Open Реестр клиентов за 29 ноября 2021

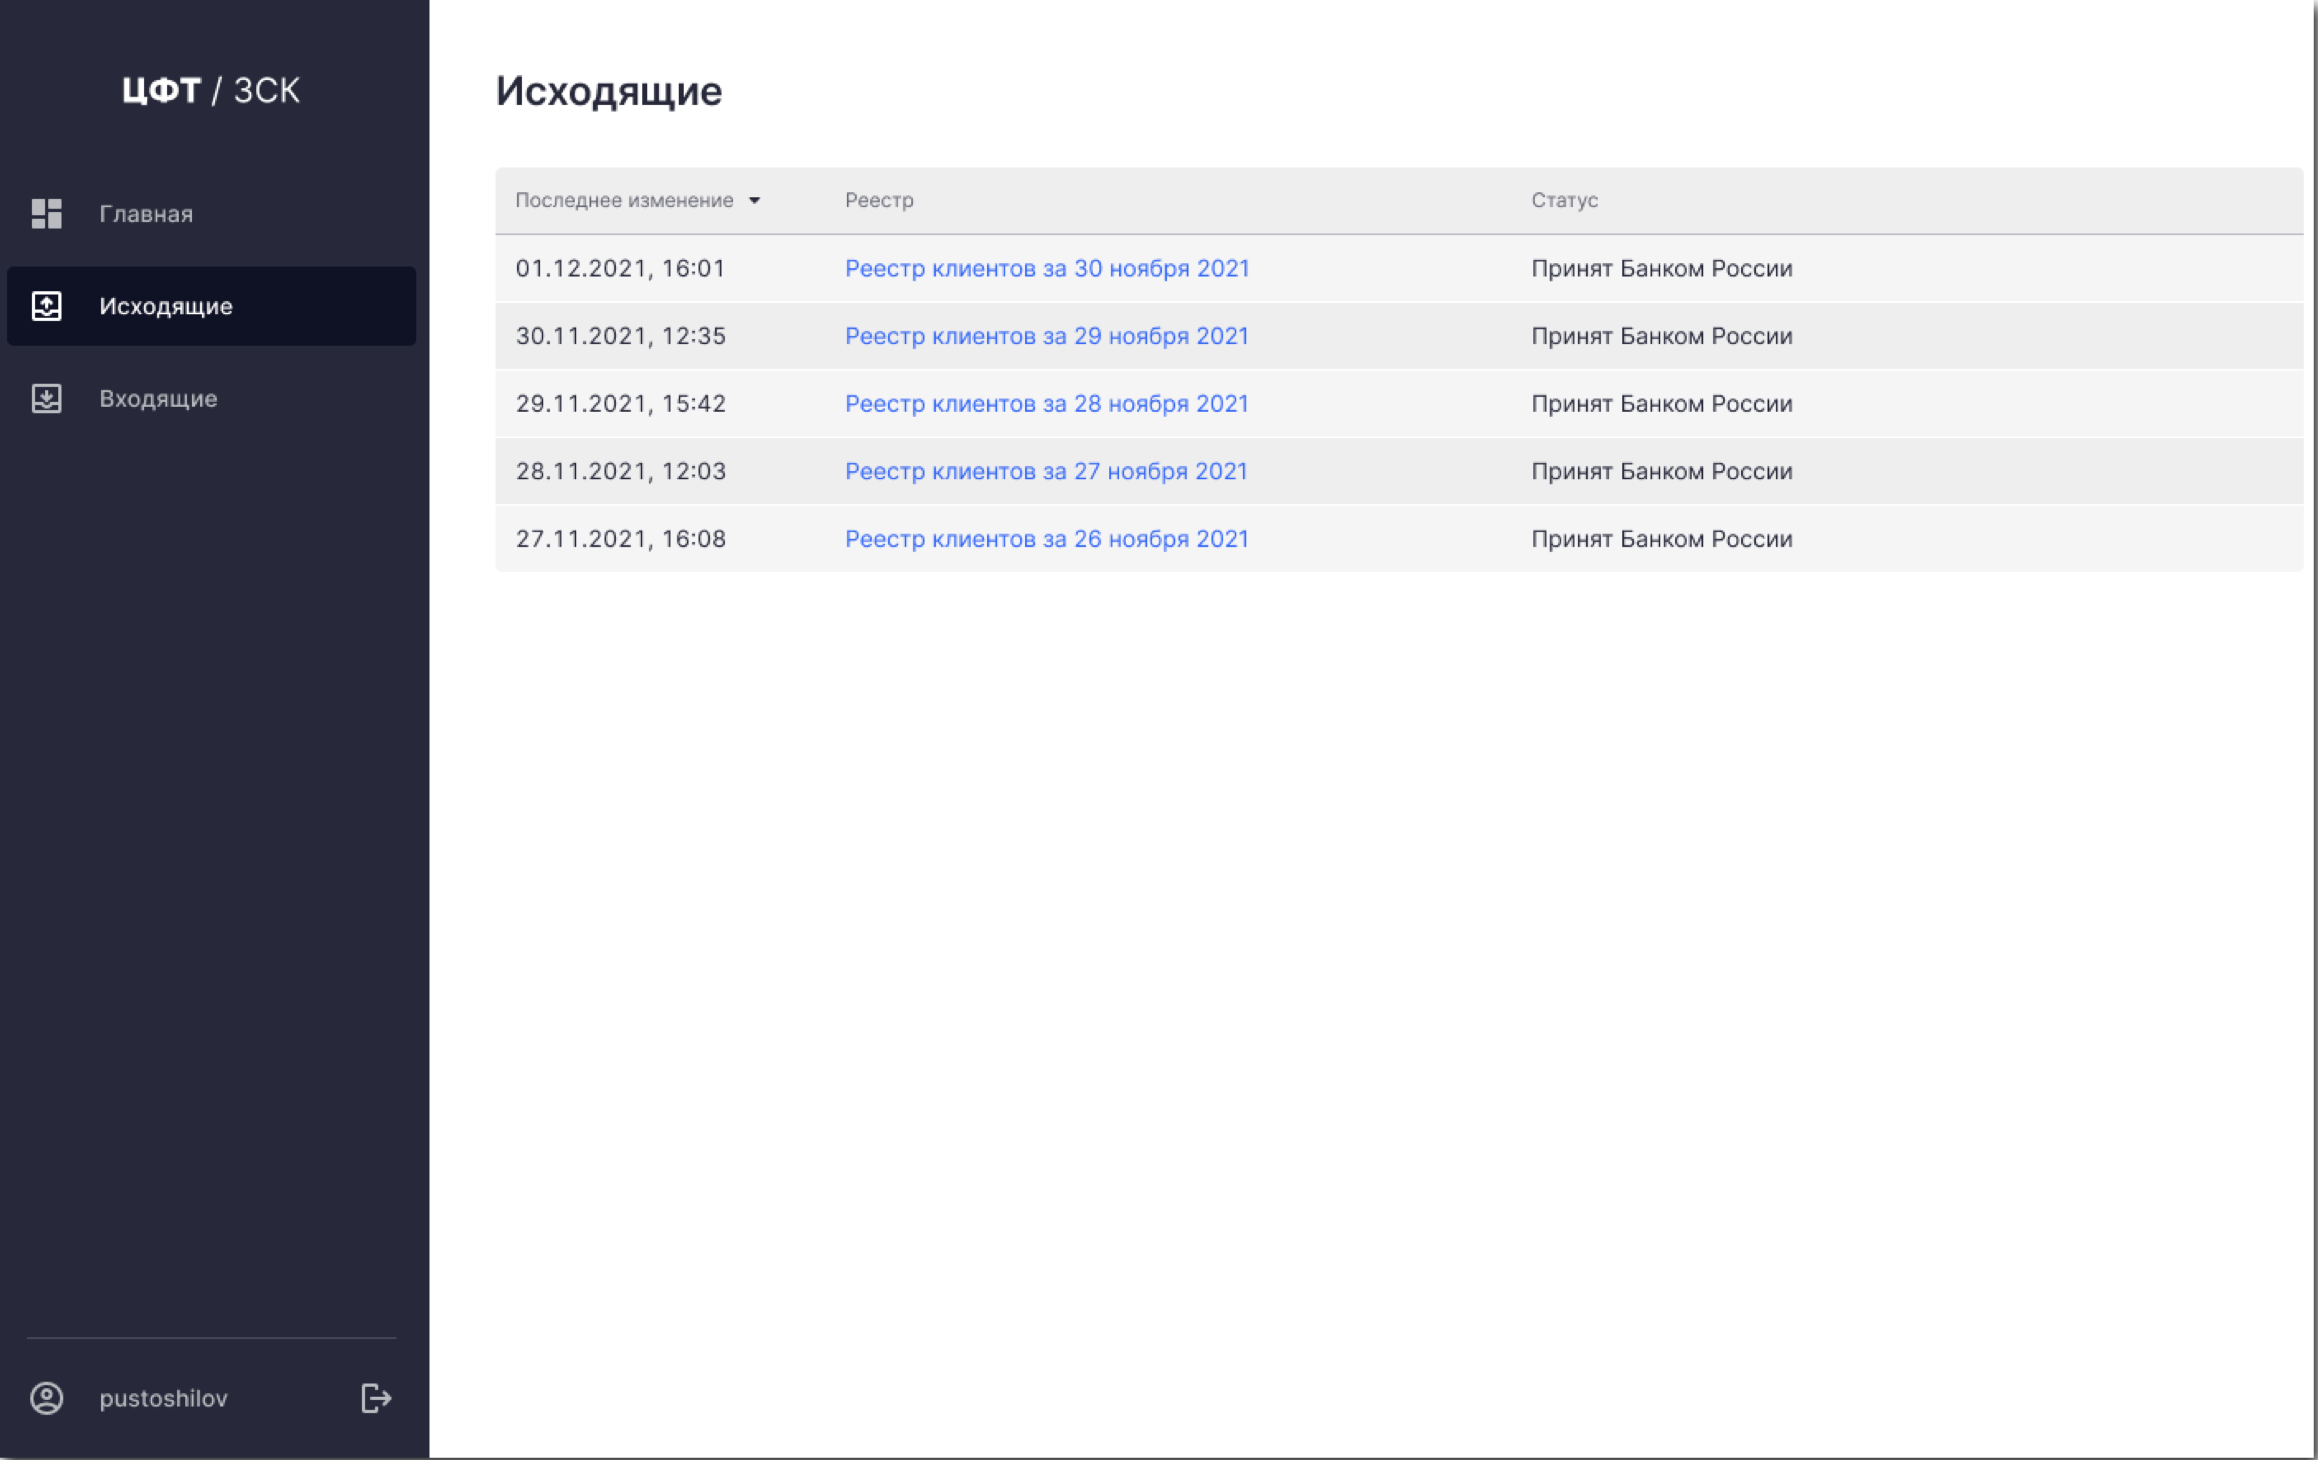tap(1047, 336)
